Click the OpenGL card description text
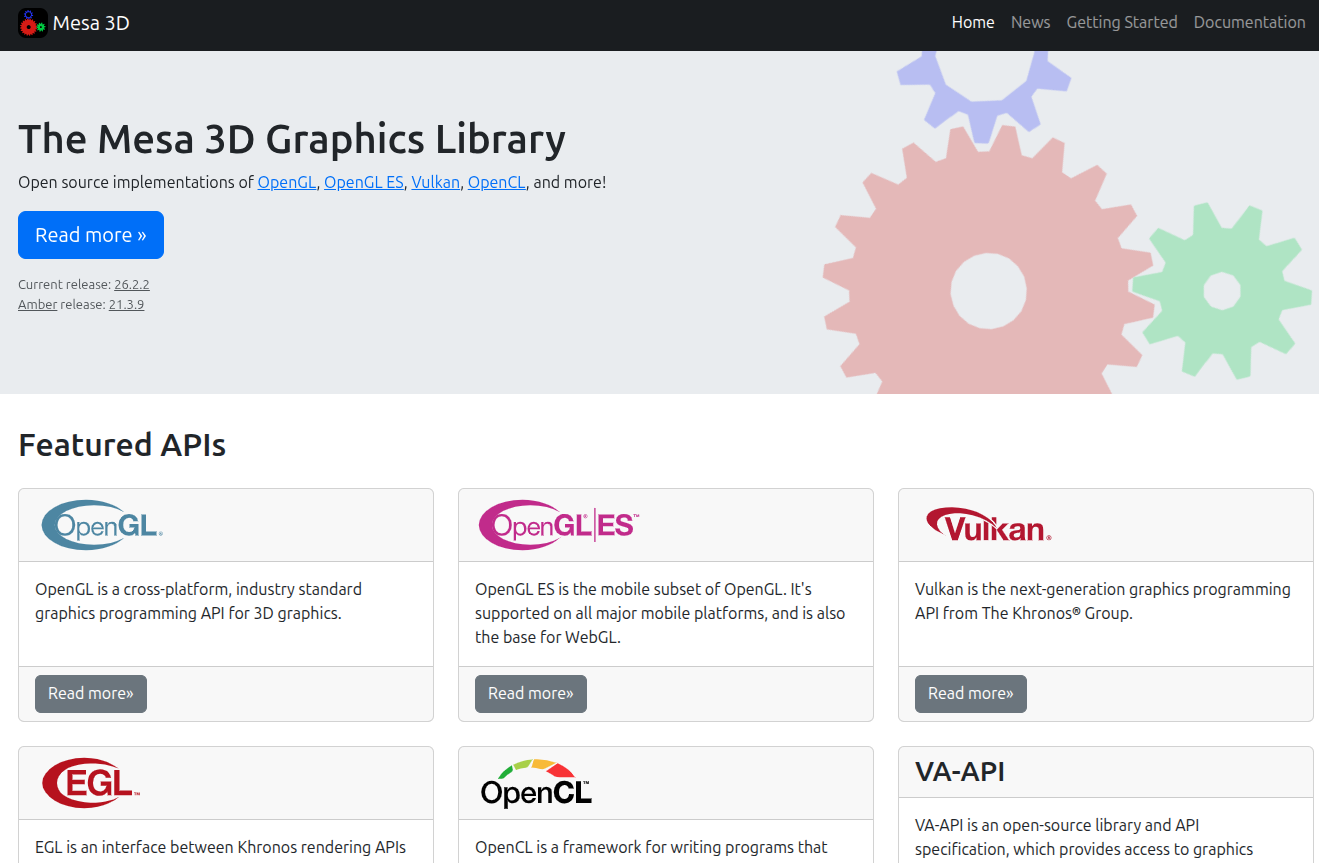 pos(199,602)
